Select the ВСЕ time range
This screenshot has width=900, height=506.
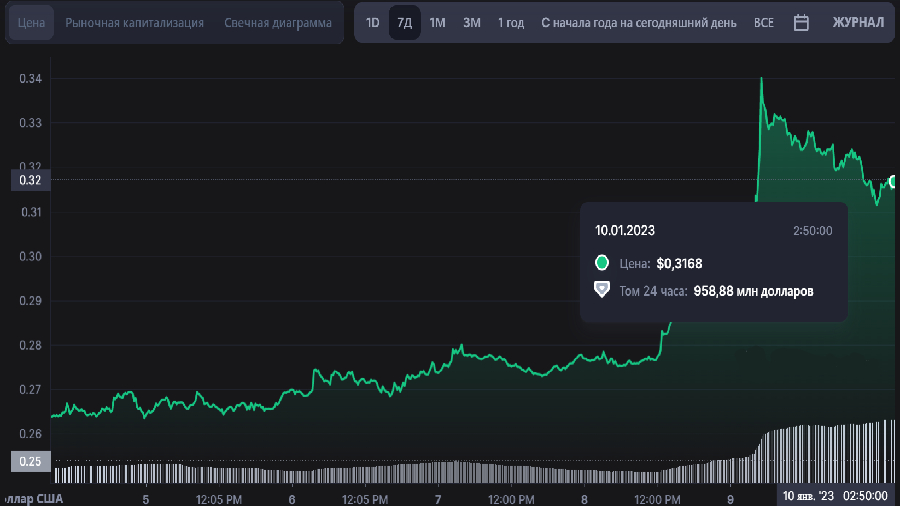764,23
